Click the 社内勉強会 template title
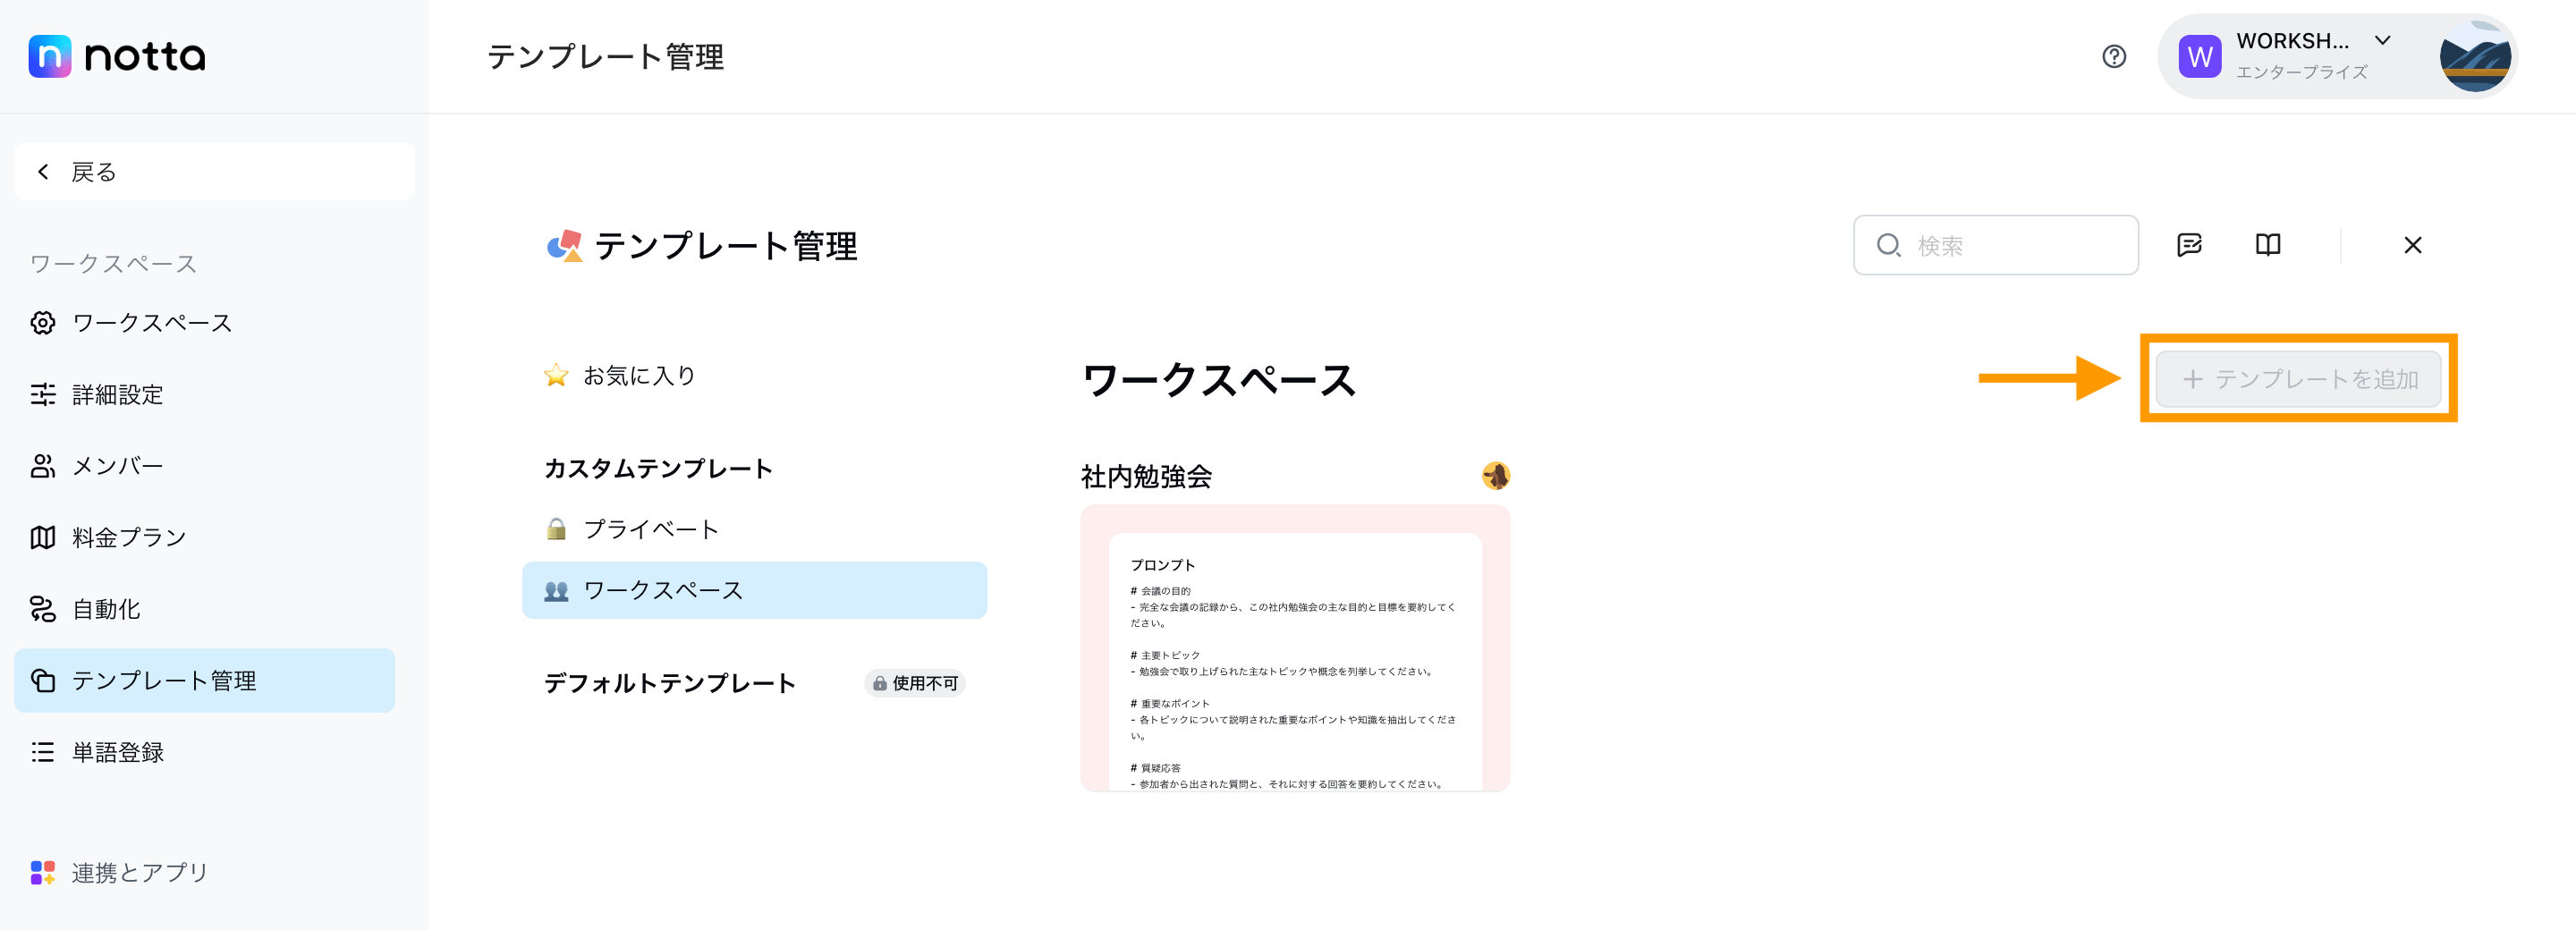Viewport: 2576px width, 930px height. (x=1146, y=477)
